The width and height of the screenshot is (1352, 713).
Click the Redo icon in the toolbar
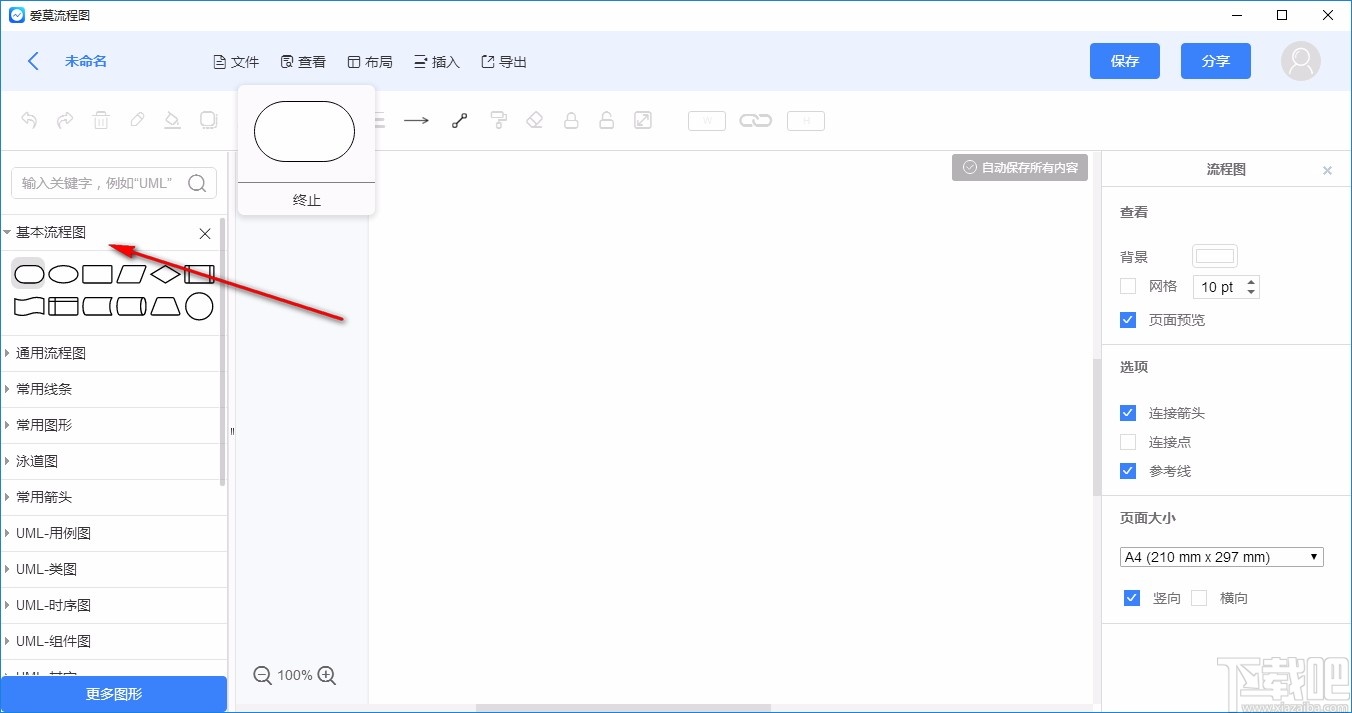click(x=65, y=120)
